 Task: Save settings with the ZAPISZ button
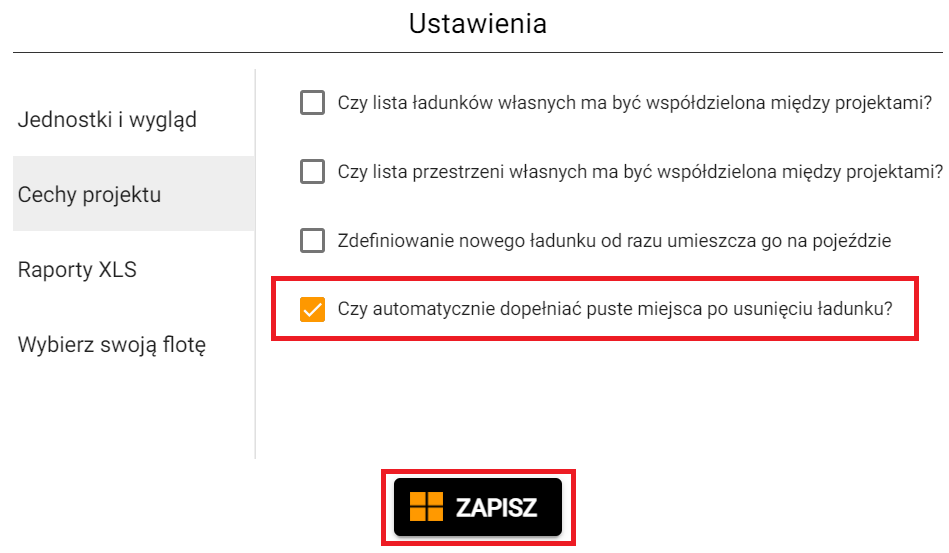478,507
